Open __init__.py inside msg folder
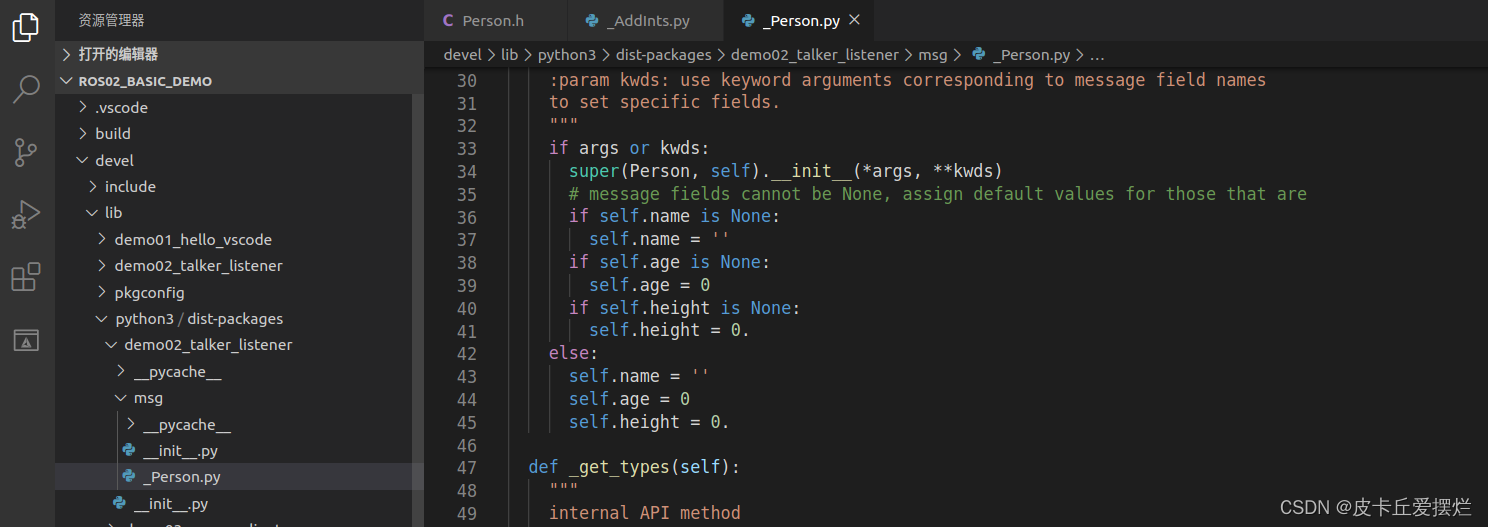The image size is (1488, 527). 233,450
